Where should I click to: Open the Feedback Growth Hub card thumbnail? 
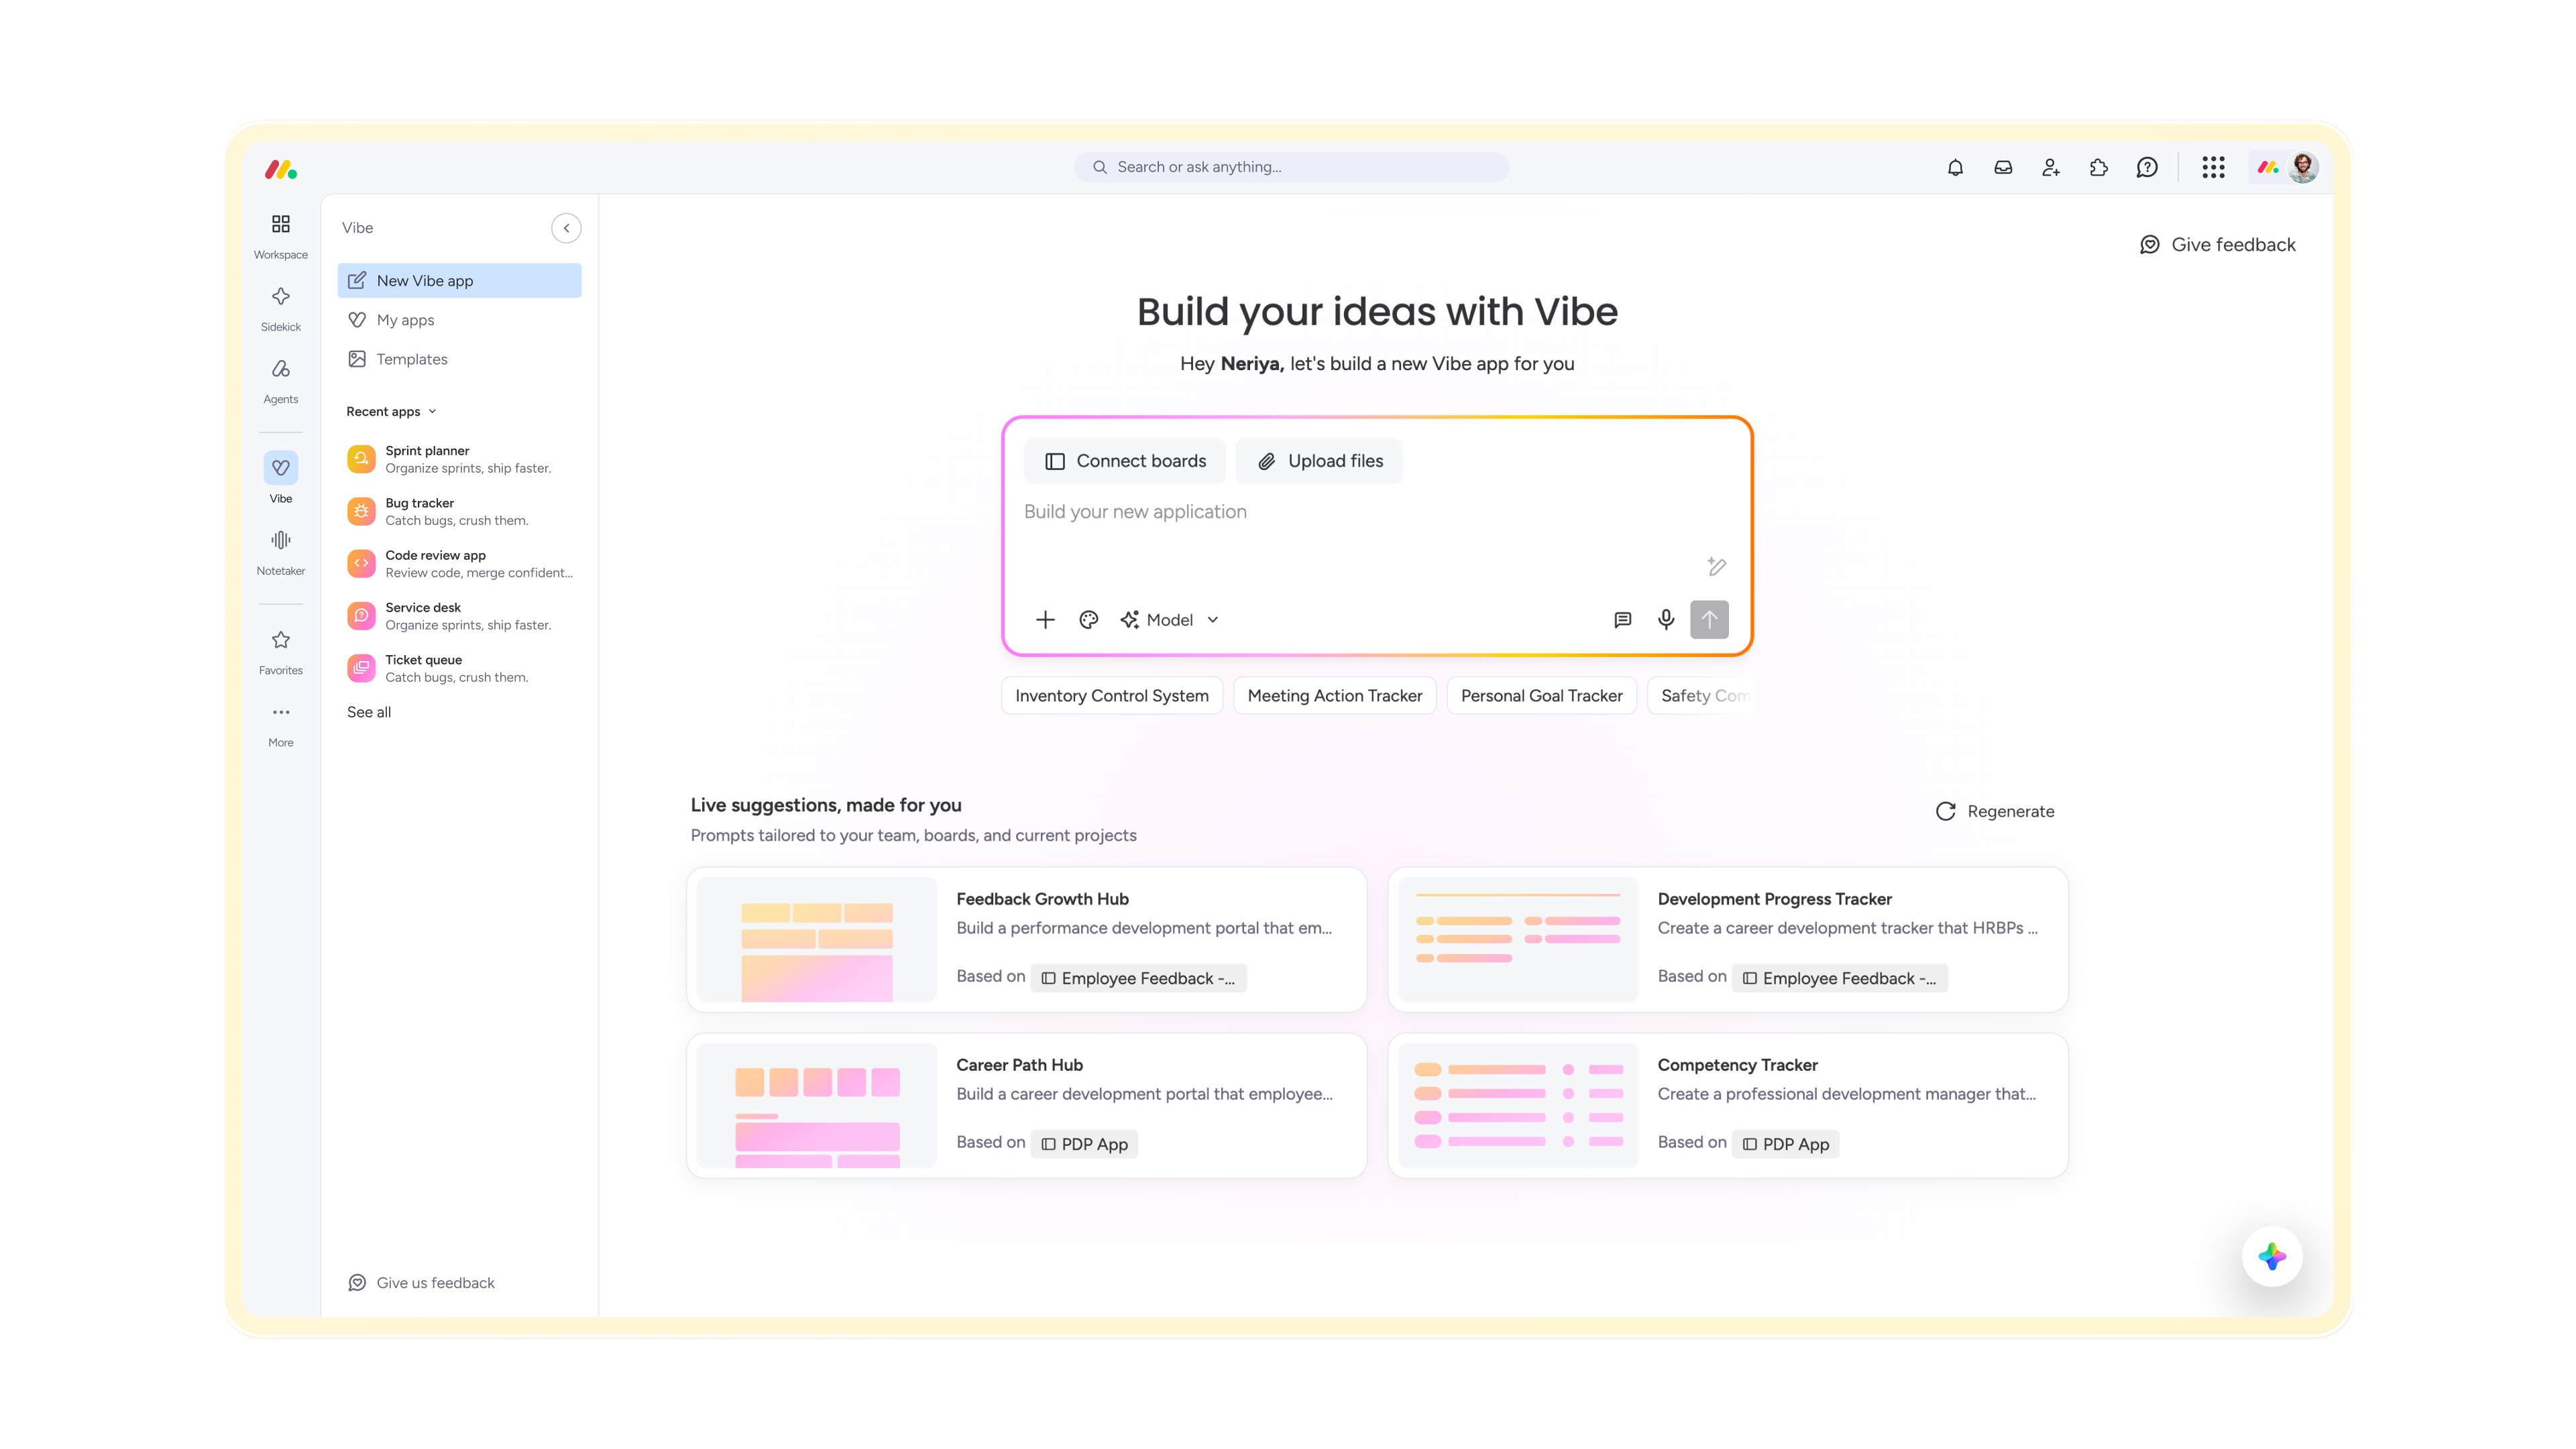click(817, 939)
